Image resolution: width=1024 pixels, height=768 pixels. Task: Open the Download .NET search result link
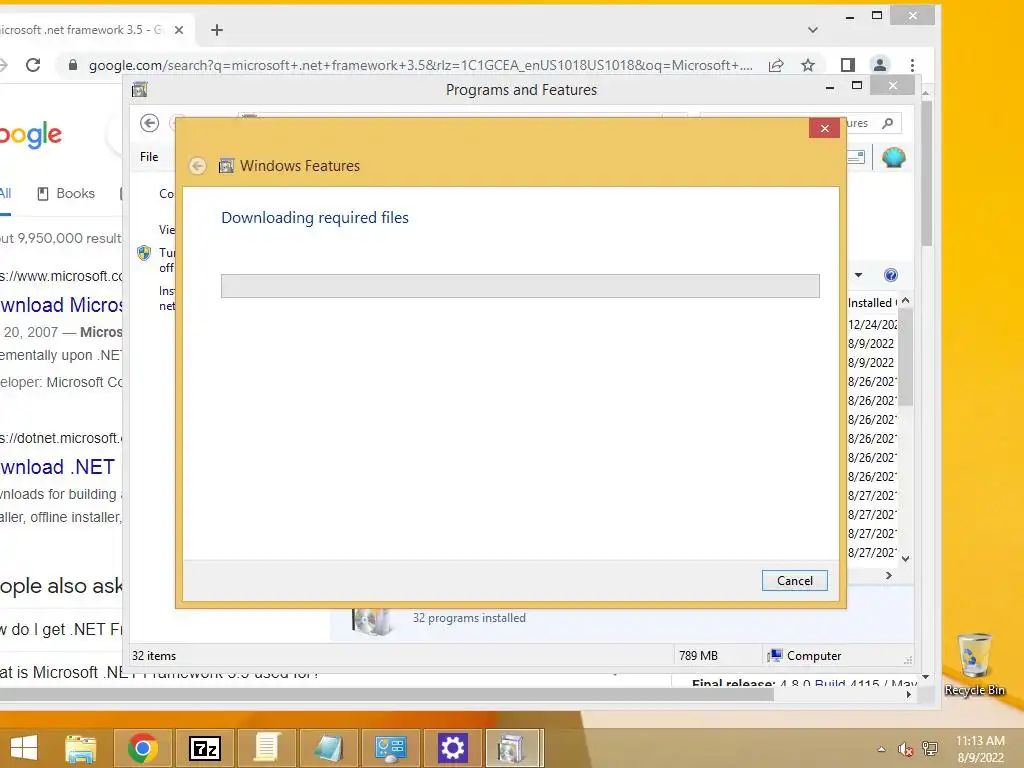[57, 467]
